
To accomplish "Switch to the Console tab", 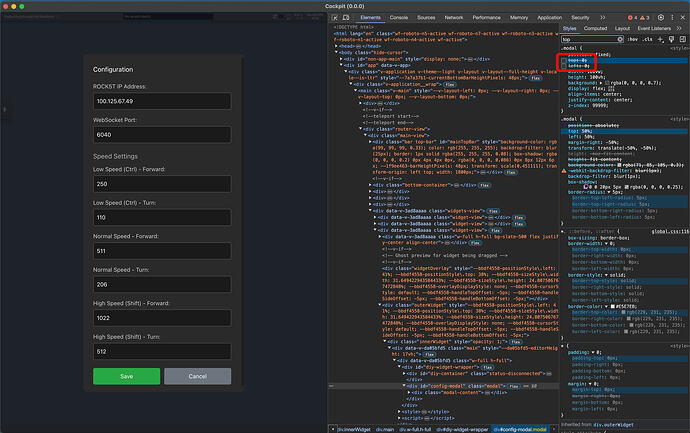I will (399, 18).
